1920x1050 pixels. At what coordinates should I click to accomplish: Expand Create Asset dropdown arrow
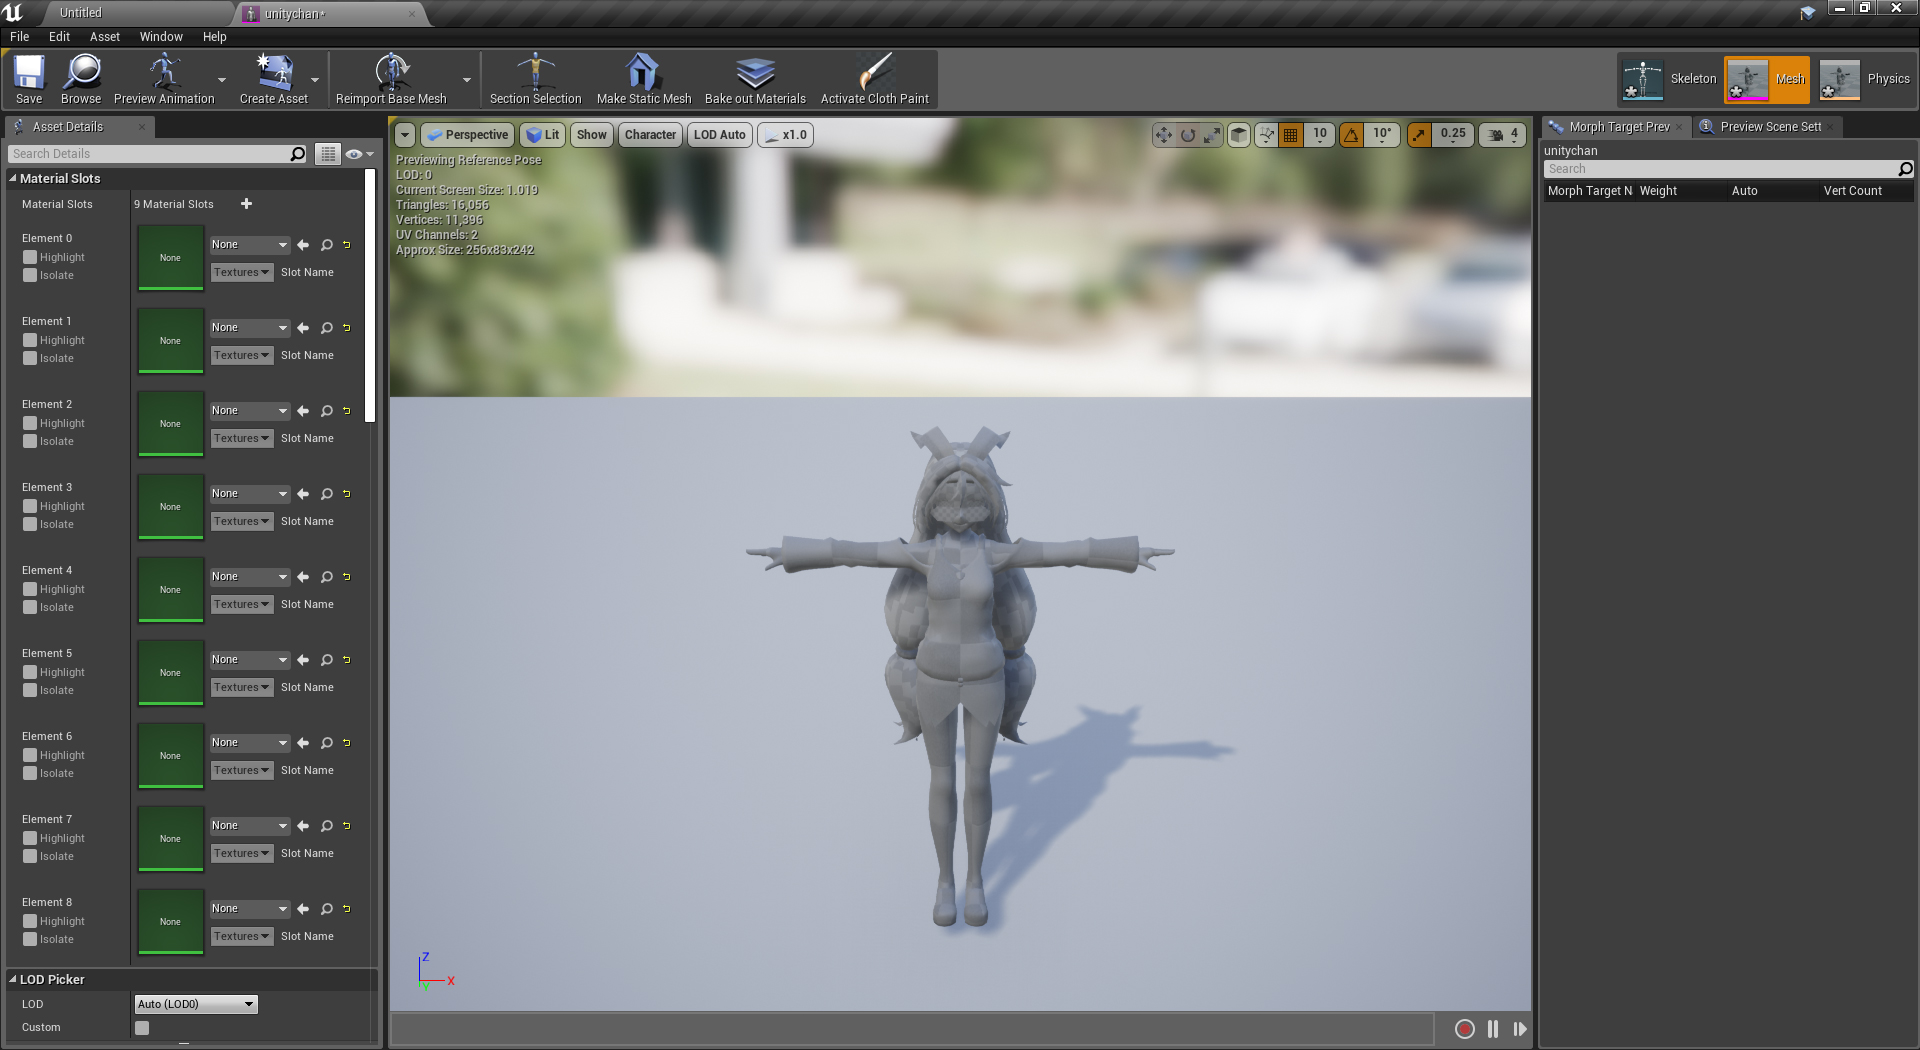pyautogui.click(x=315, y=80)
